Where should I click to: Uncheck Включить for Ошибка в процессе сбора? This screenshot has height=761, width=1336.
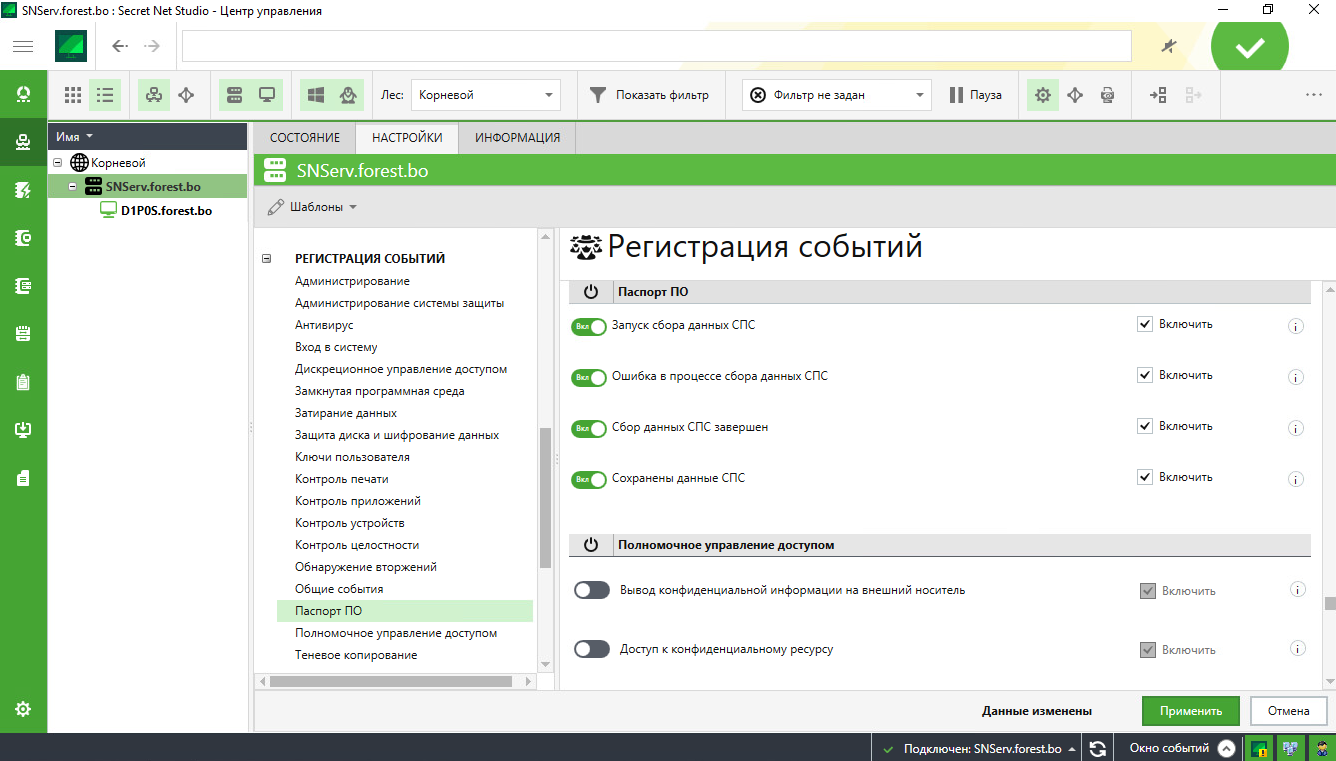pos(1146,375)
